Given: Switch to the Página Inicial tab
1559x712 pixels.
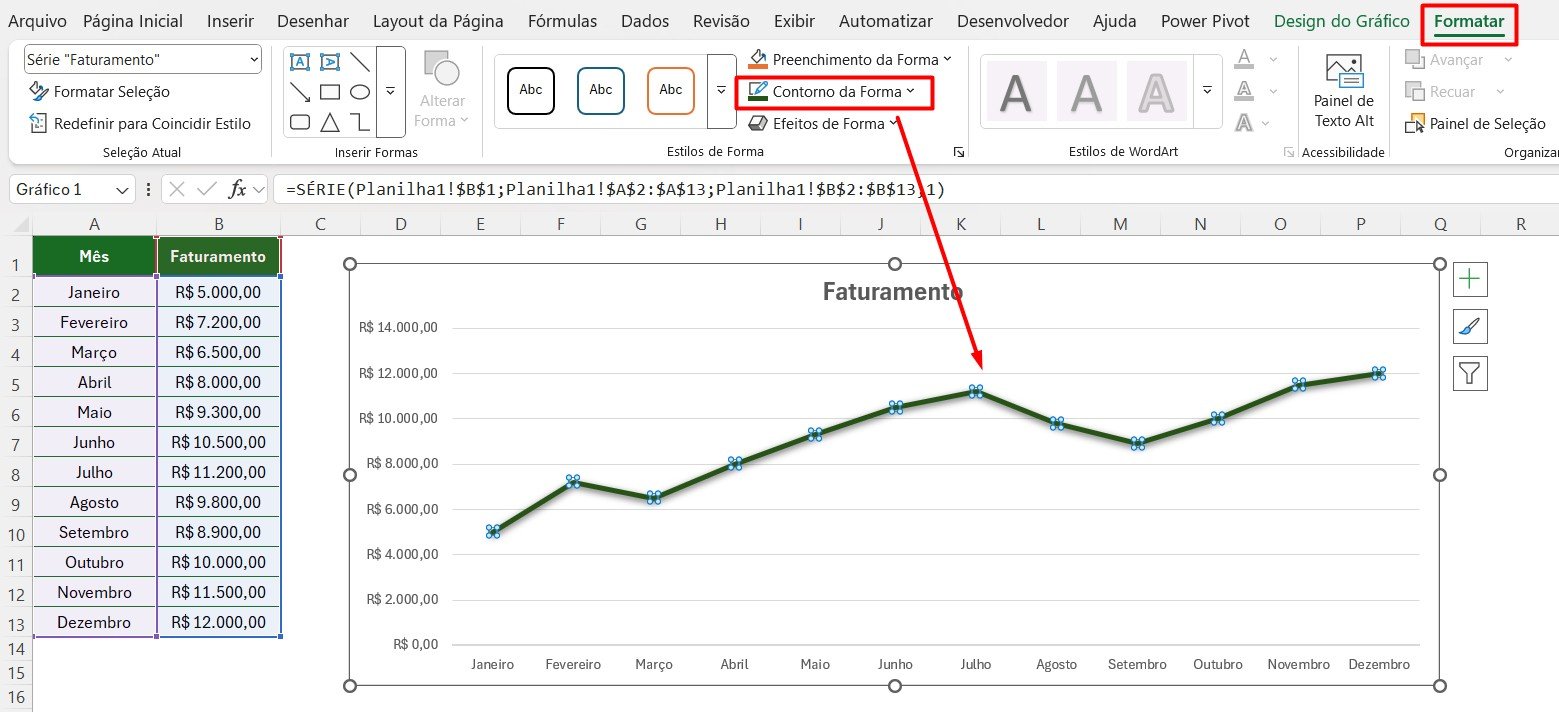Looking at the screenshot, I should click(133, 21).
